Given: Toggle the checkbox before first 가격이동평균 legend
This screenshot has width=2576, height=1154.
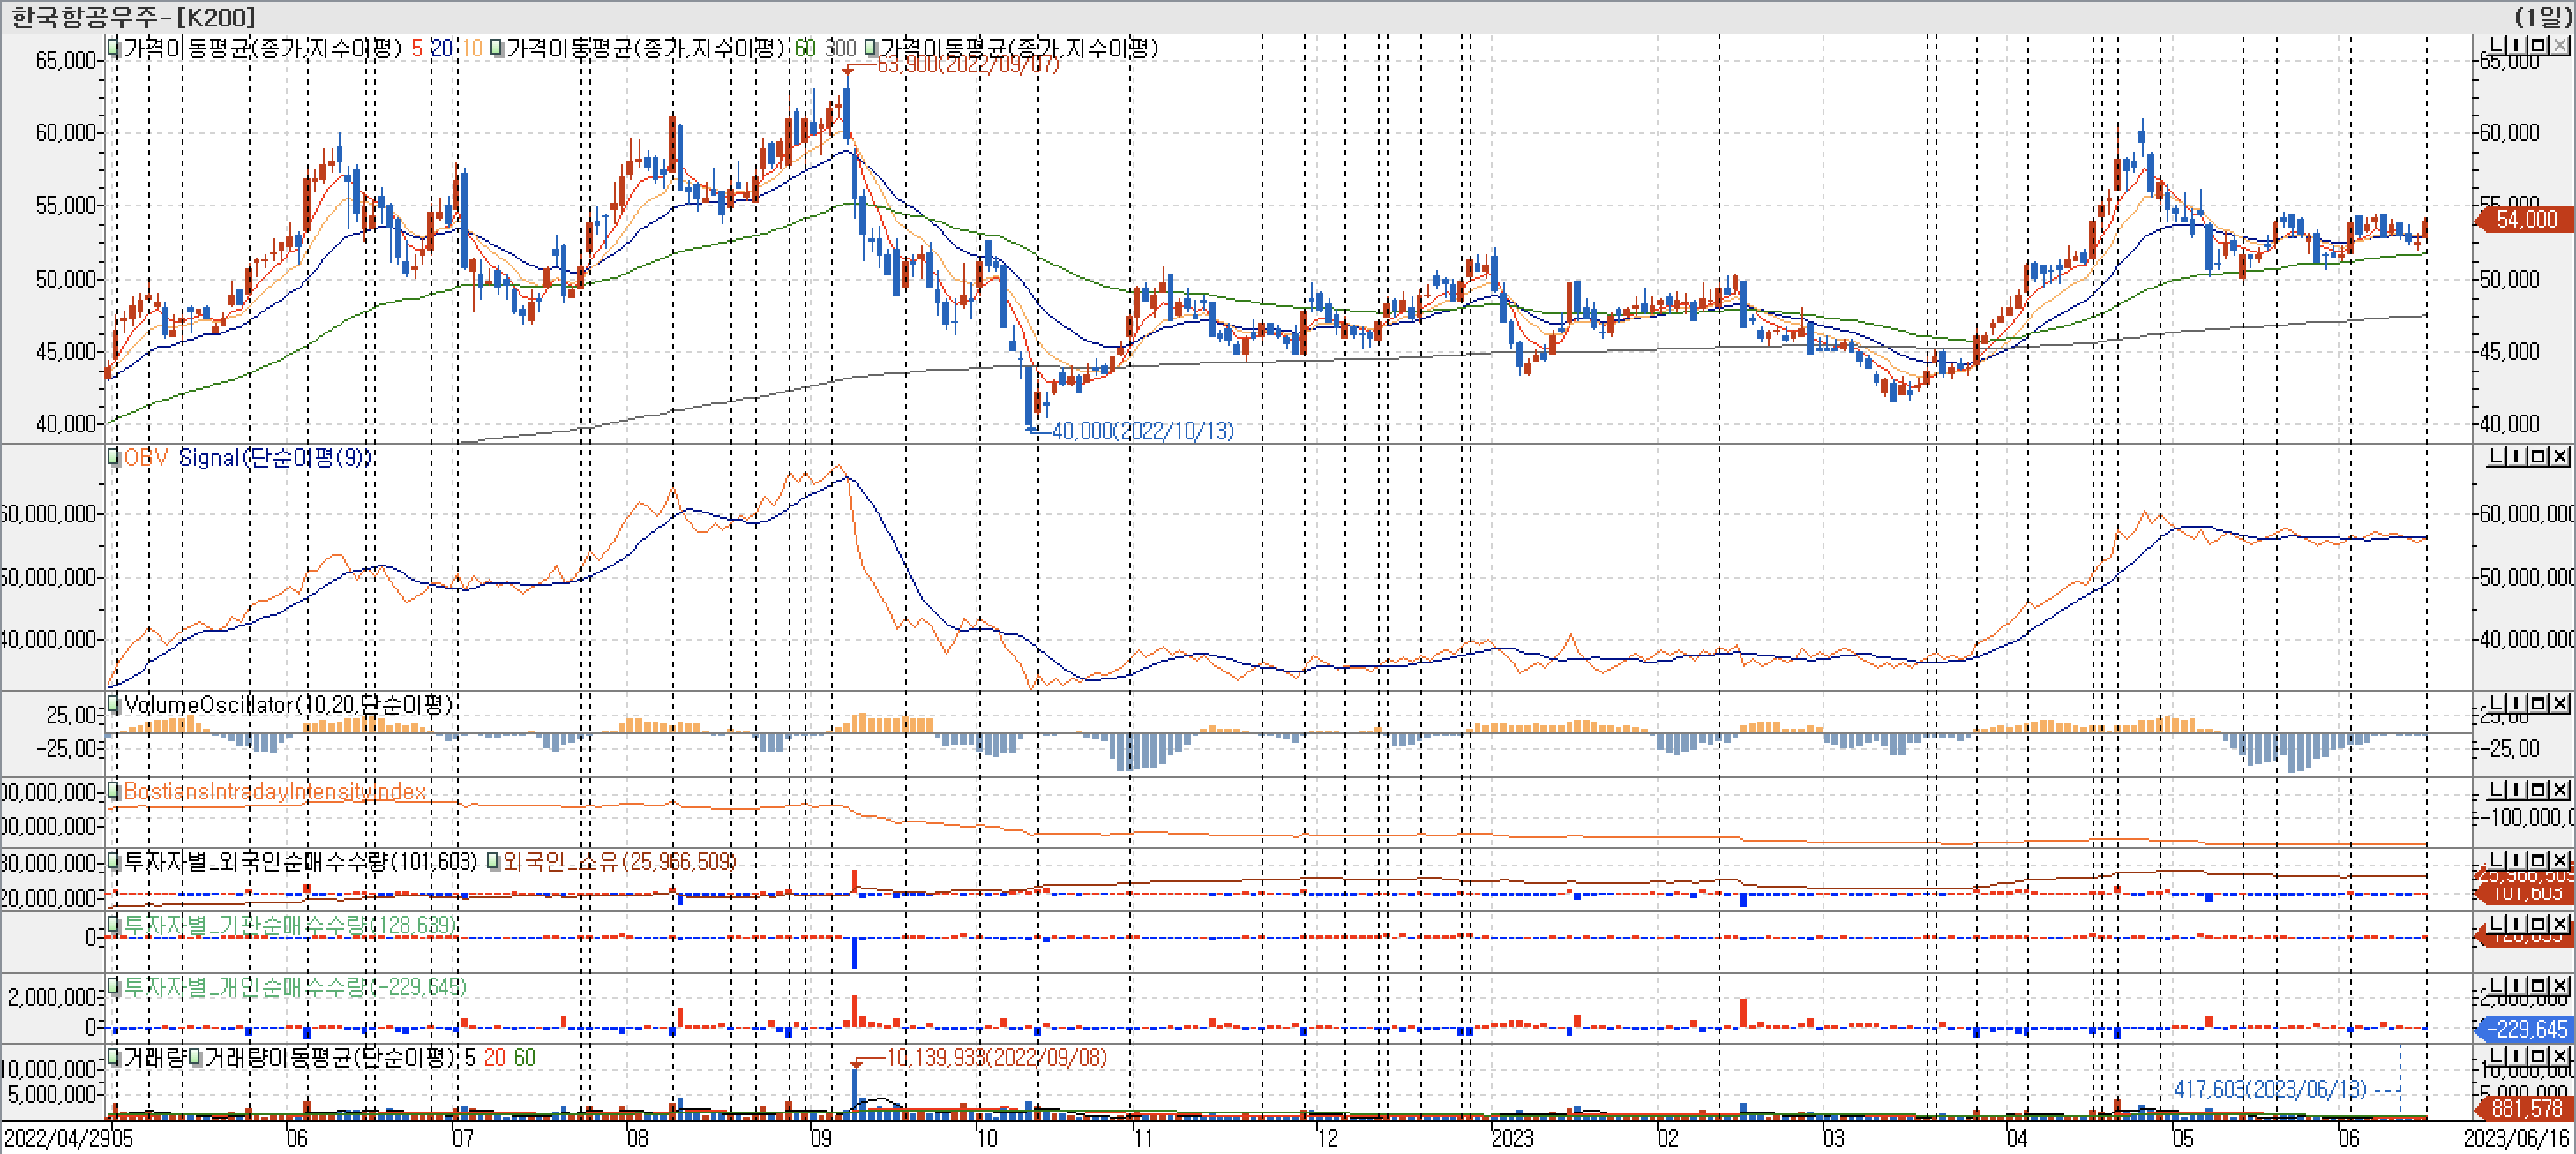Looking at the screenshot, I should tap(114, 48).
